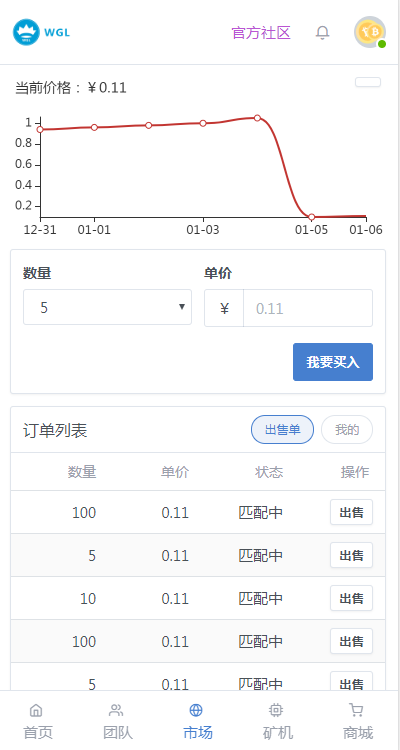Screen dimensions: 400x750
Task: Click the chart peak data point
Action: click(257, 118)
